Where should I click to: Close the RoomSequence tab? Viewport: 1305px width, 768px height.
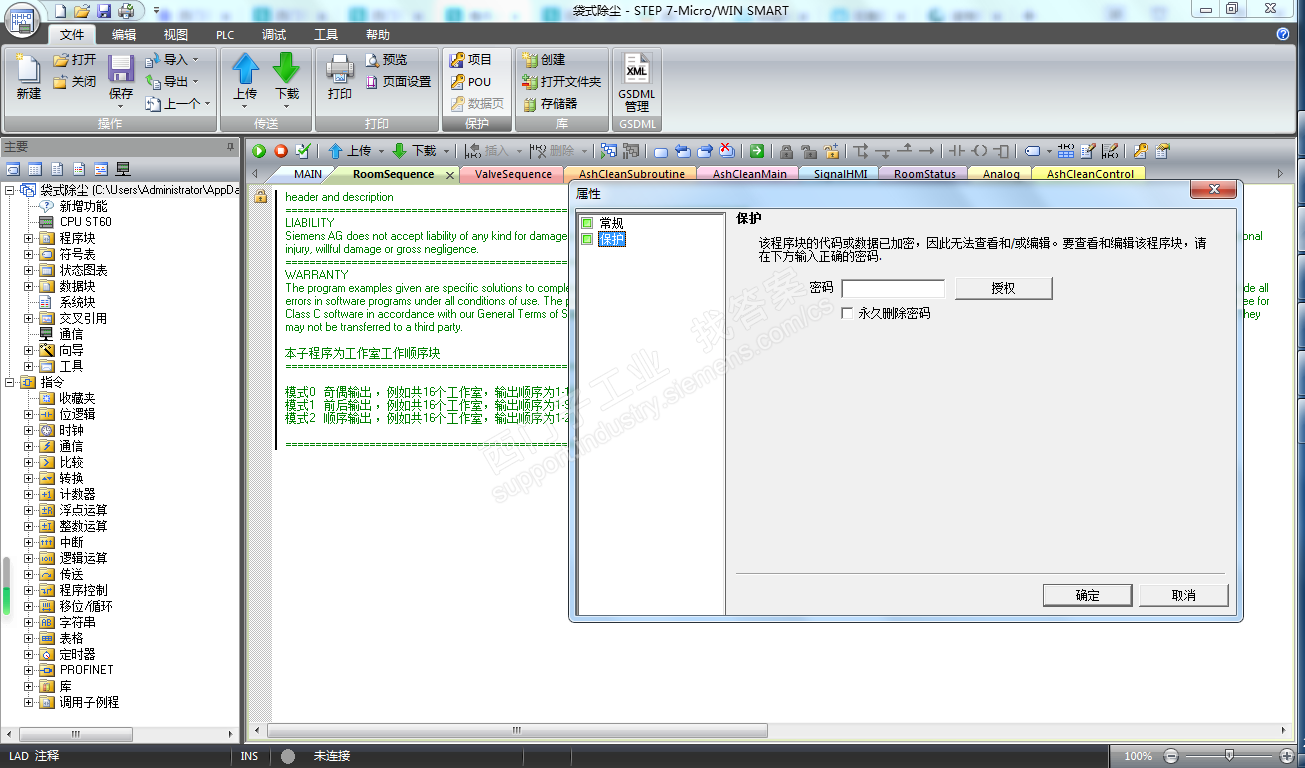pos(450,175)
